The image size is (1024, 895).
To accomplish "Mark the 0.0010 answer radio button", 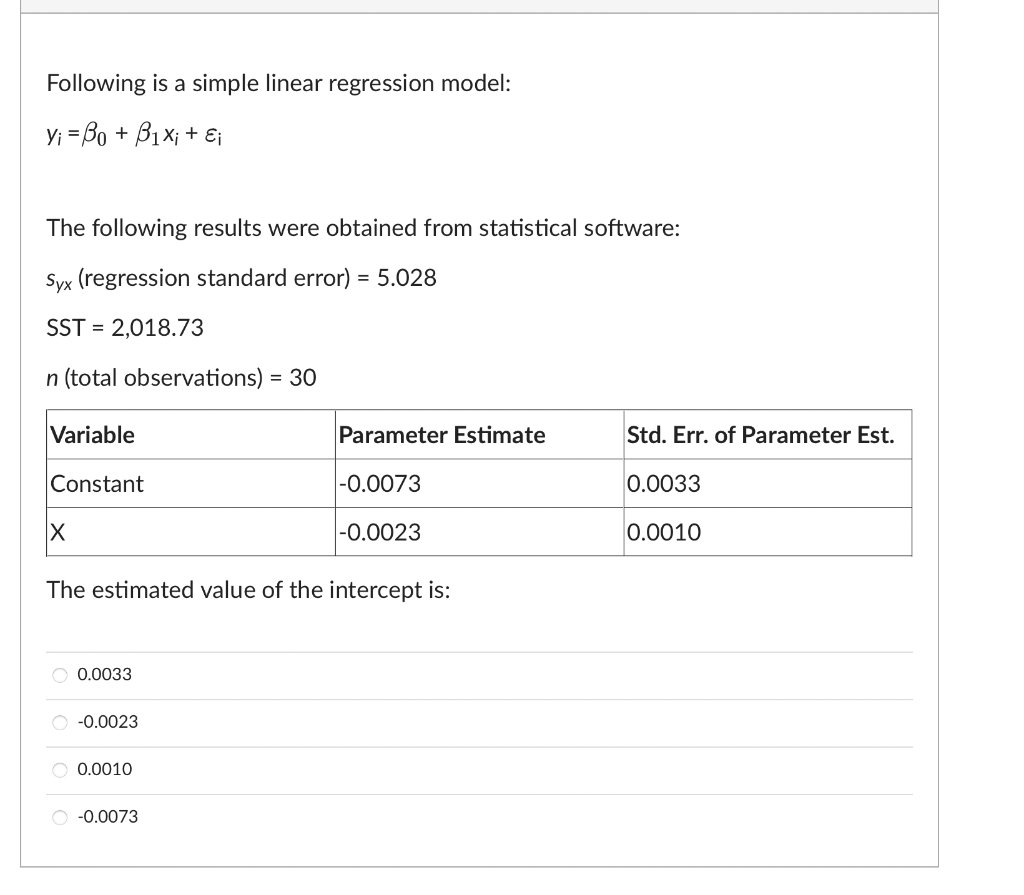I will pos(59,770).
